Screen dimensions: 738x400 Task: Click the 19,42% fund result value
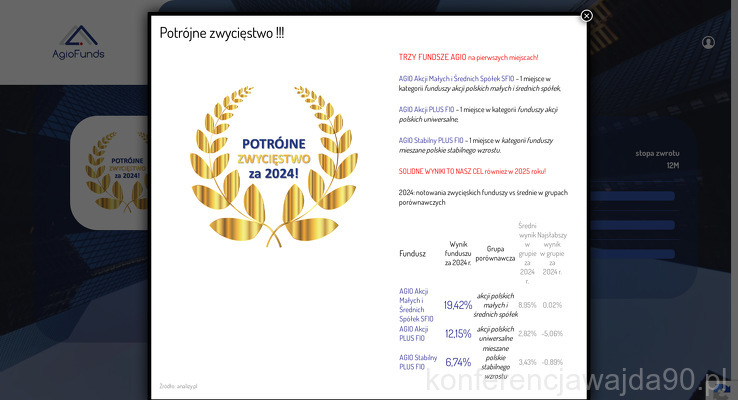point(458,305)
